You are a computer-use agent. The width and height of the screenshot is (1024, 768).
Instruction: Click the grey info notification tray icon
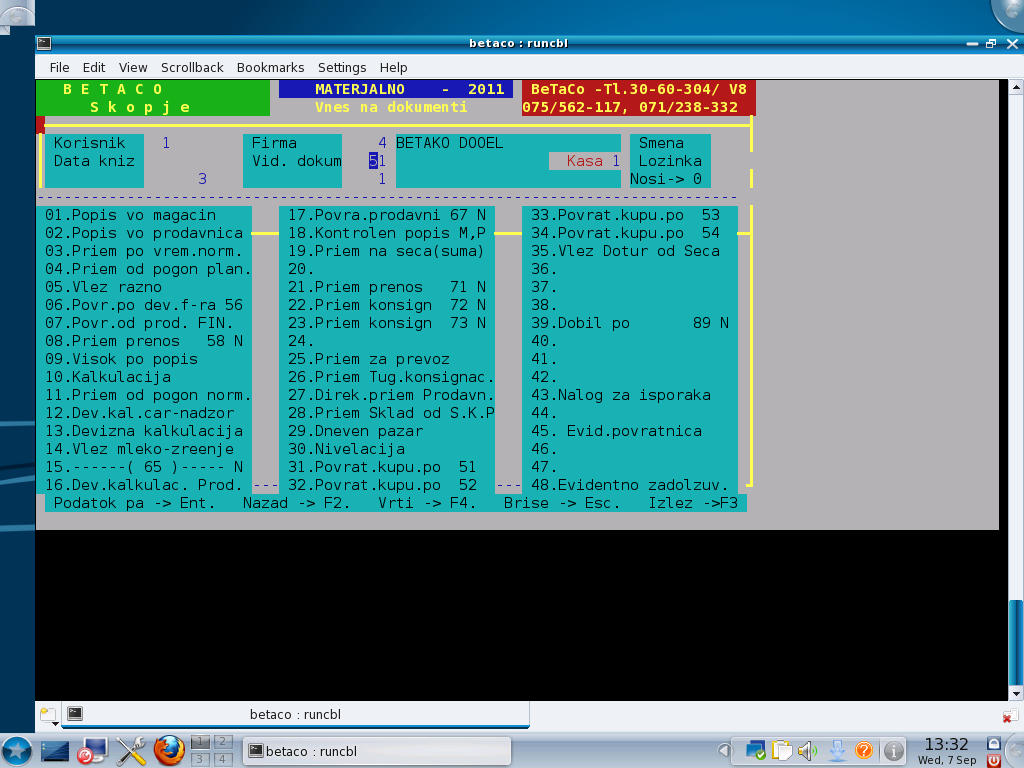coord(893,750)
